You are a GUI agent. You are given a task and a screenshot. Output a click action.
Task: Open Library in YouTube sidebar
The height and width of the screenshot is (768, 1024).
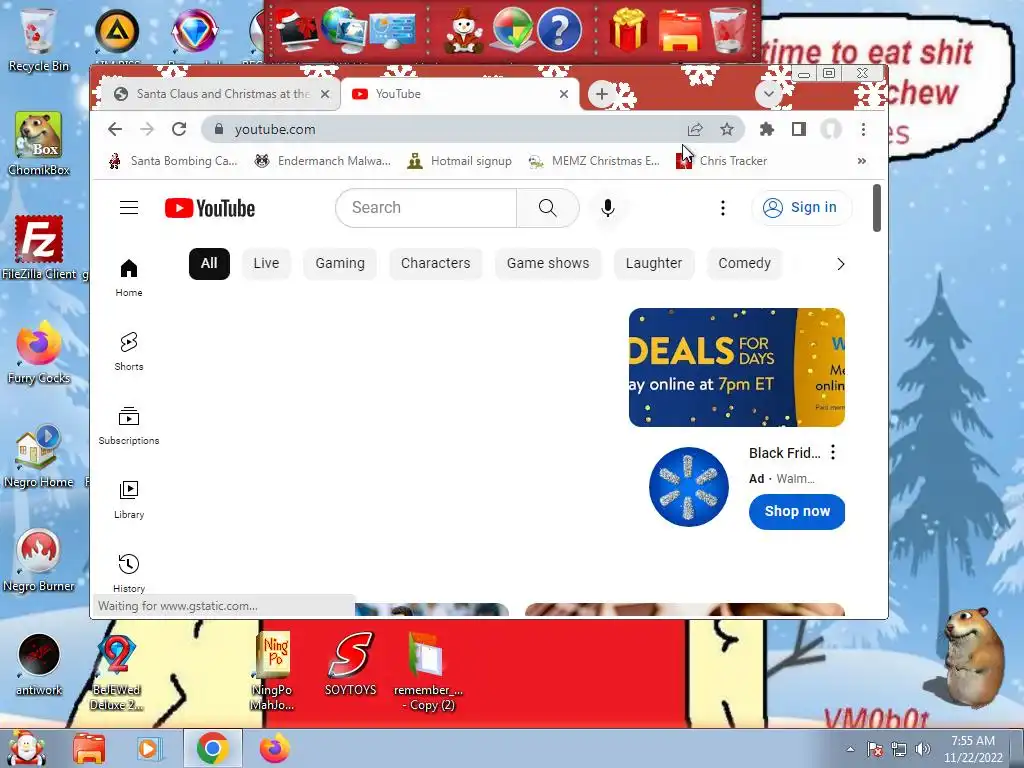point(129,500)
